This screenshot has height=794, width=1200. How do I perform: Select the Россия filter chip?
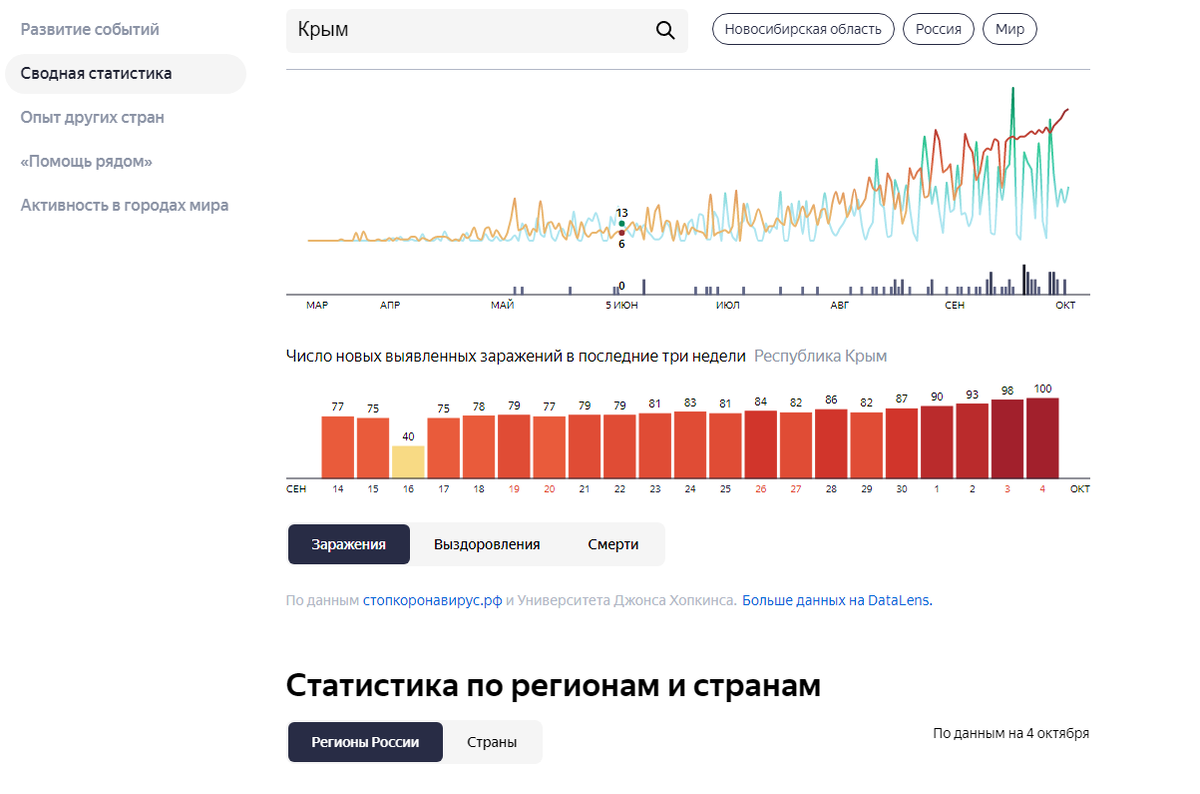938,29
